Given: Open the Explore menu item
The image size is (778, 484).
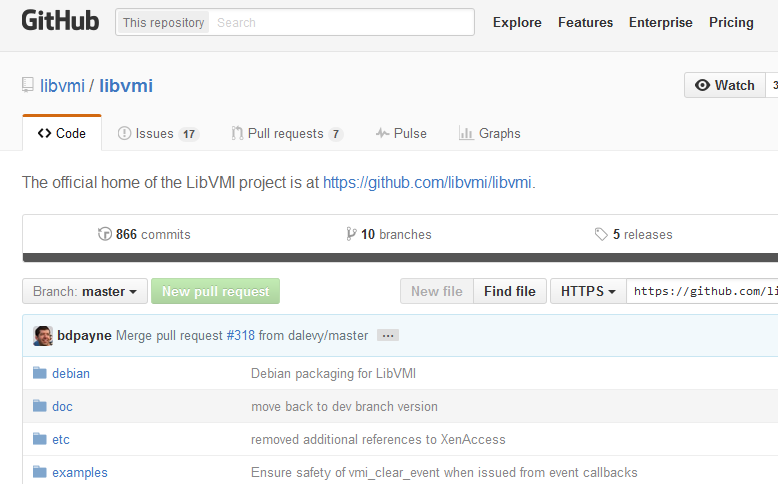Looking at the screenshot, I should click(x=517, y=22).
